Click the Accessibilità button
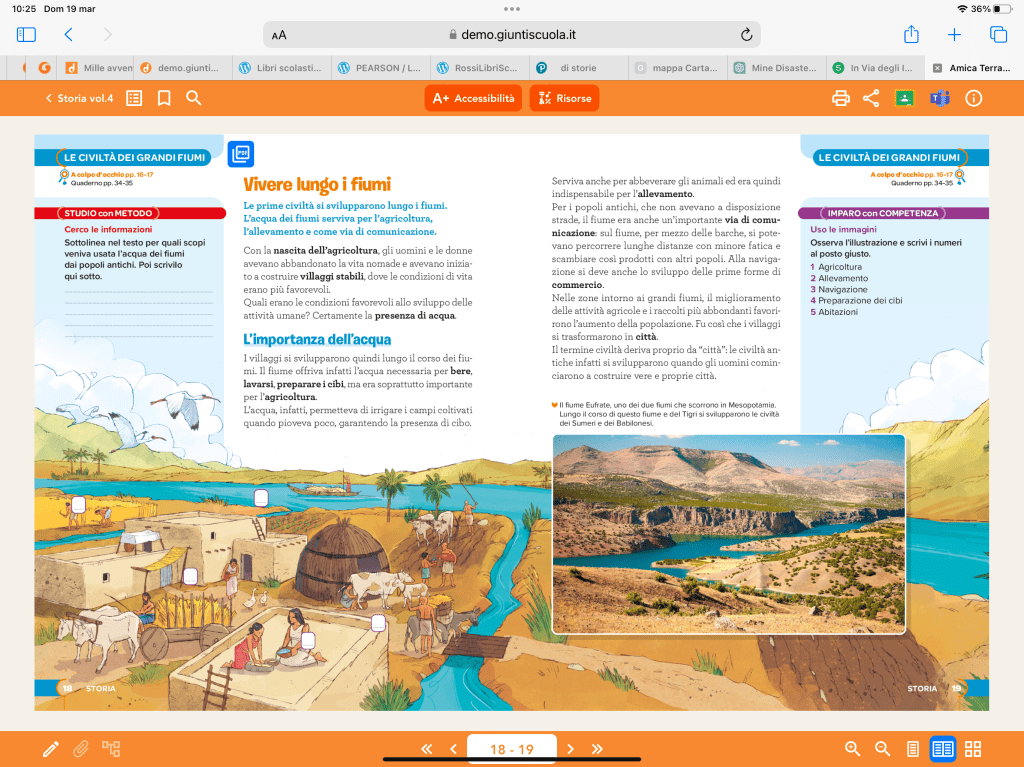 click(474, 98)
